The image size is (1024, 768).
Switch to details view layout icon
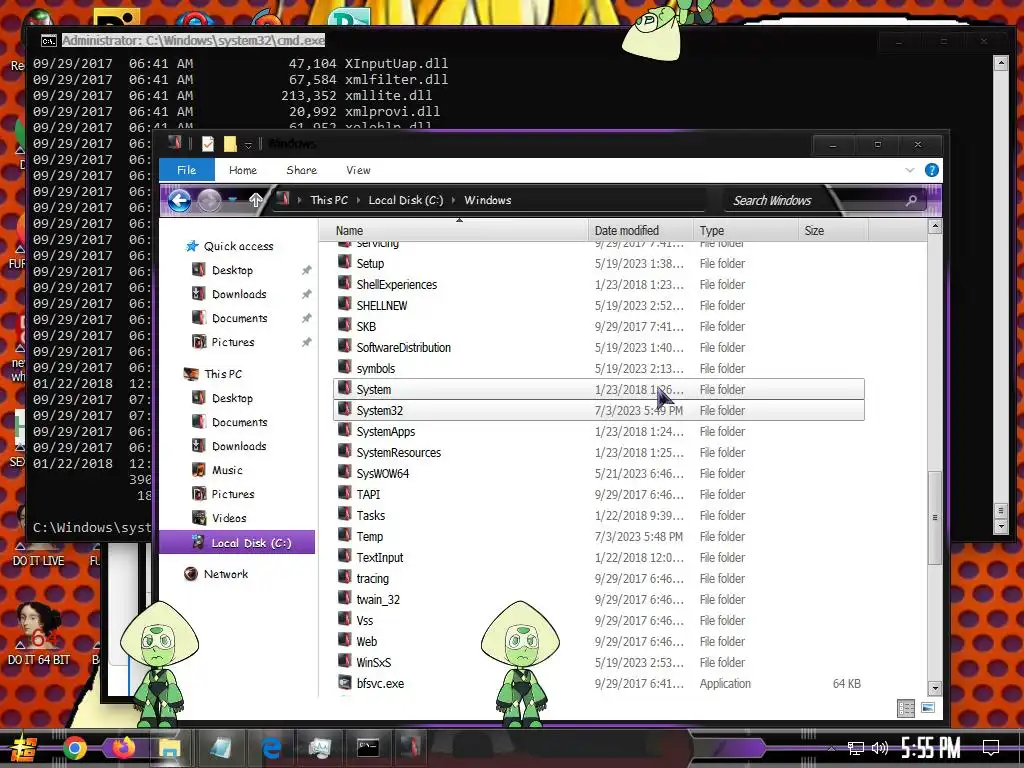[906, 709]
